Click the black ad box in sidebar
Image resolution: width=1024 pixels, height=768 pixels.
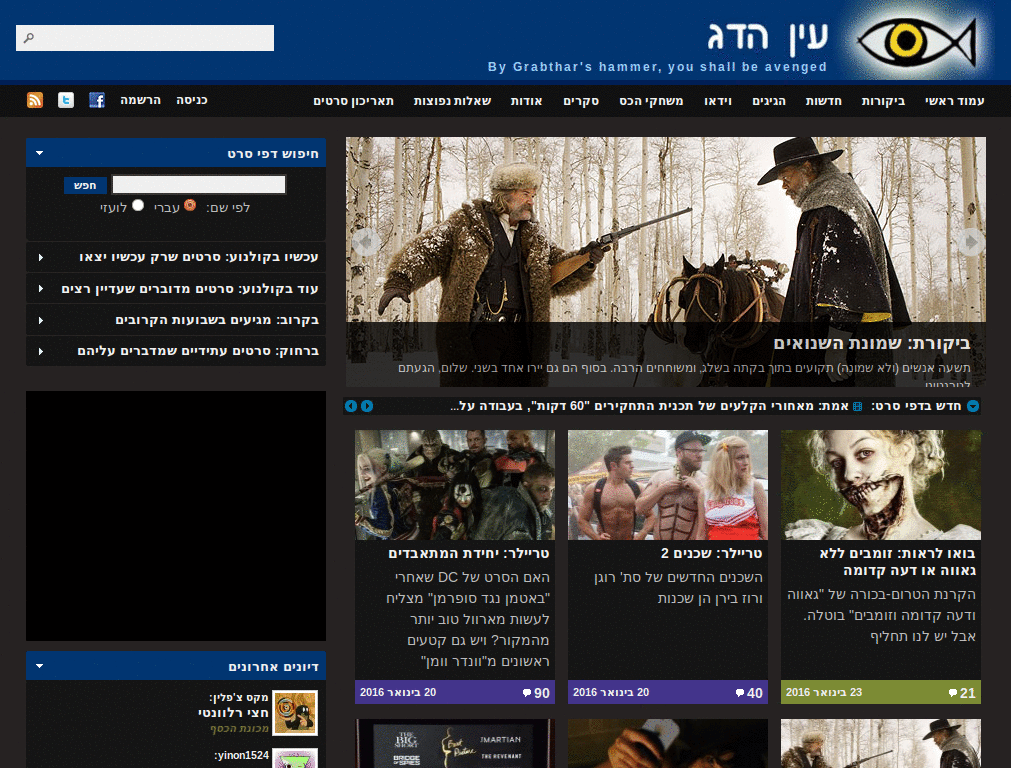click(176, 516)
